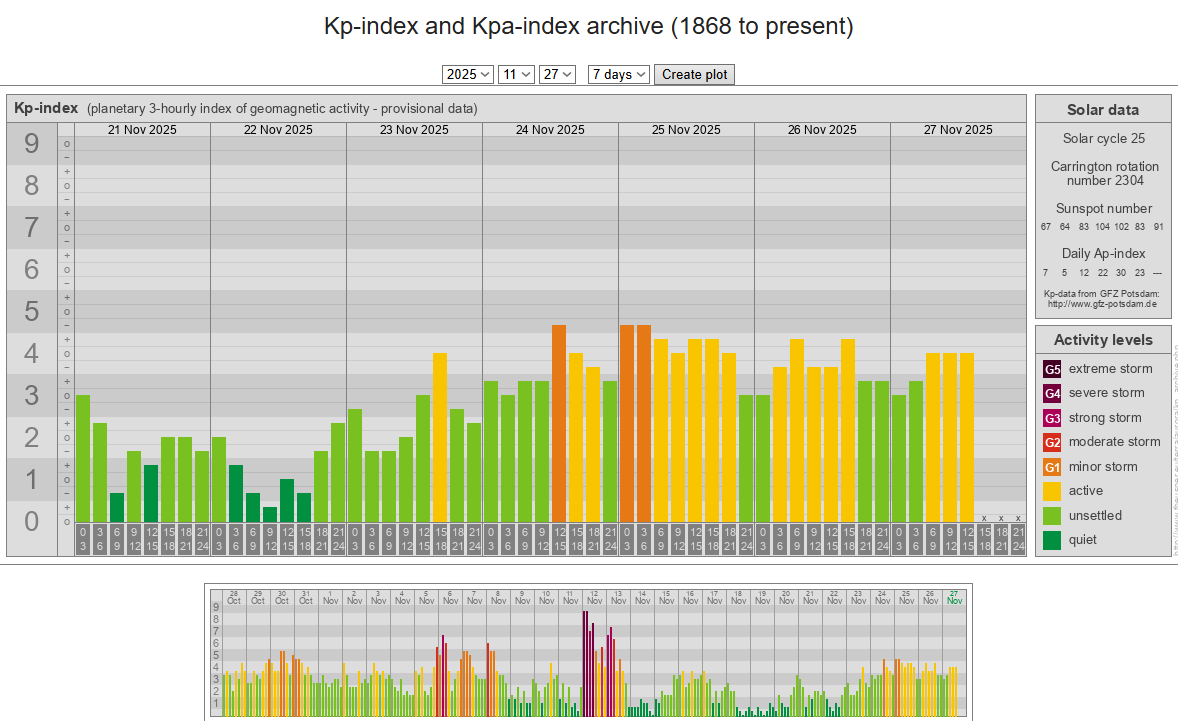
Task: Click the G4 severe storm legend badge
Action: click(x=1052, y=393)
